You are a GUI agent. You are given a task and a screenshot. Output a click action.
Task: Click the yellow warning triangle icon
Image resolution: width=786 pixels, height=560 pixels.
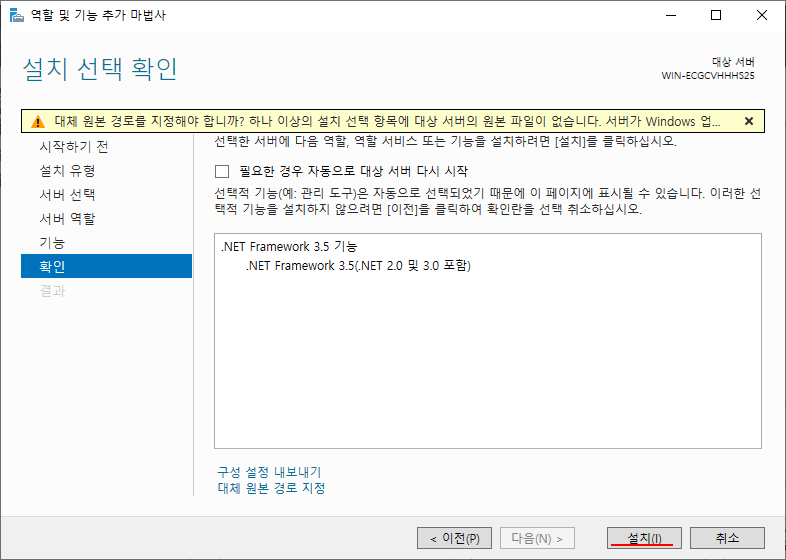pyautogui.click(x=38, y=122)
